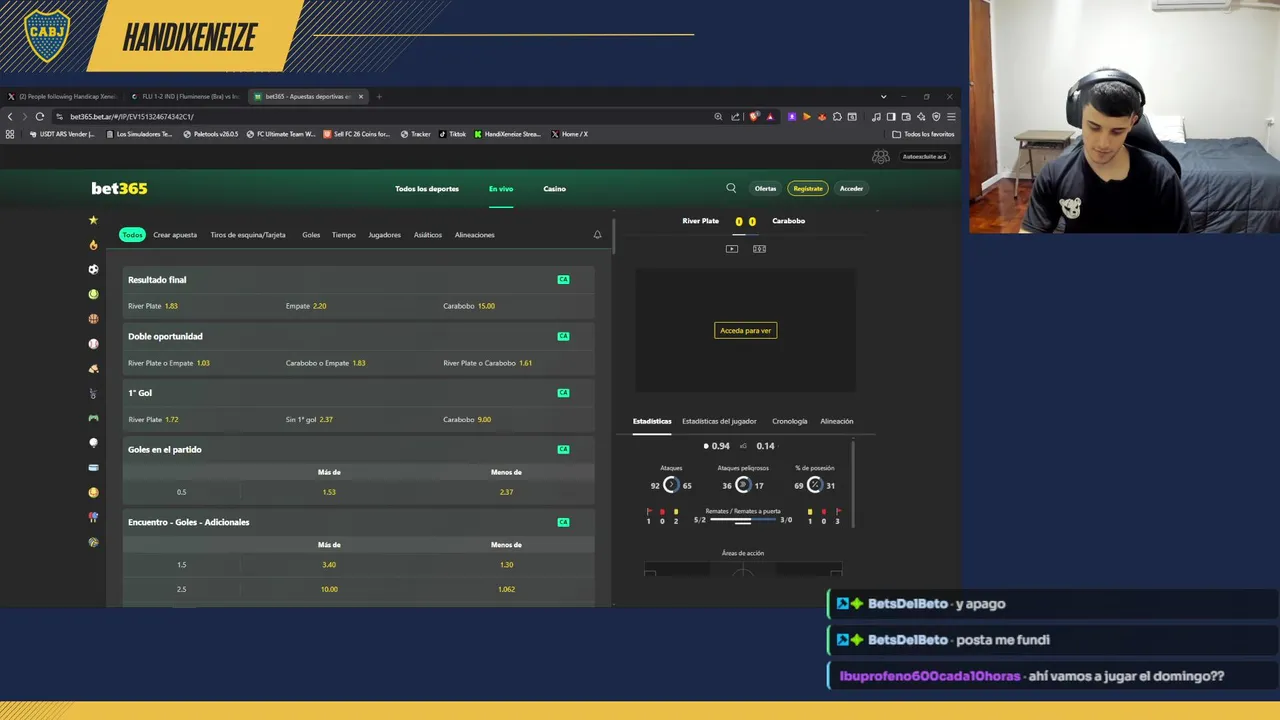The image size is (1280, 720).
Task: Select the soccer ball sport icon
Action: [93, 269]
